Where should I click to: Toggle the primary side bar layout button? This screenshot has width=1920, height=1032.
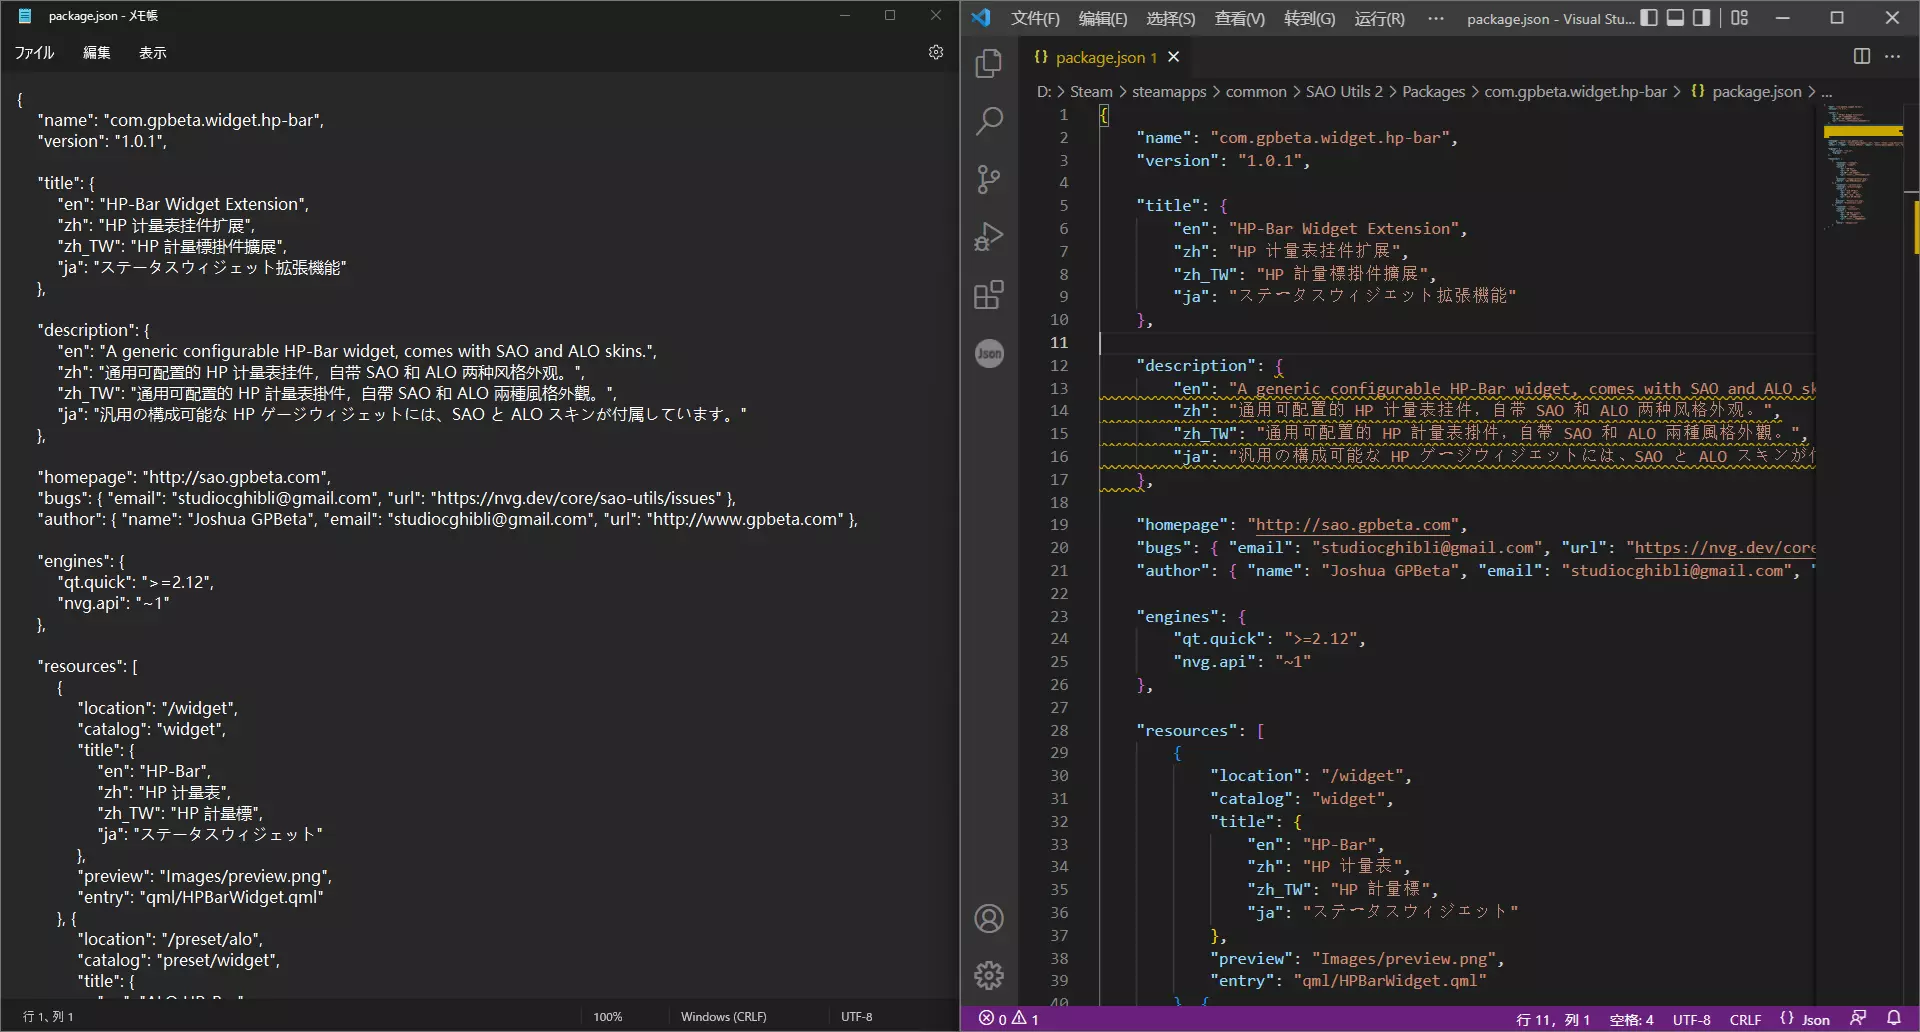click(1649, 18)
